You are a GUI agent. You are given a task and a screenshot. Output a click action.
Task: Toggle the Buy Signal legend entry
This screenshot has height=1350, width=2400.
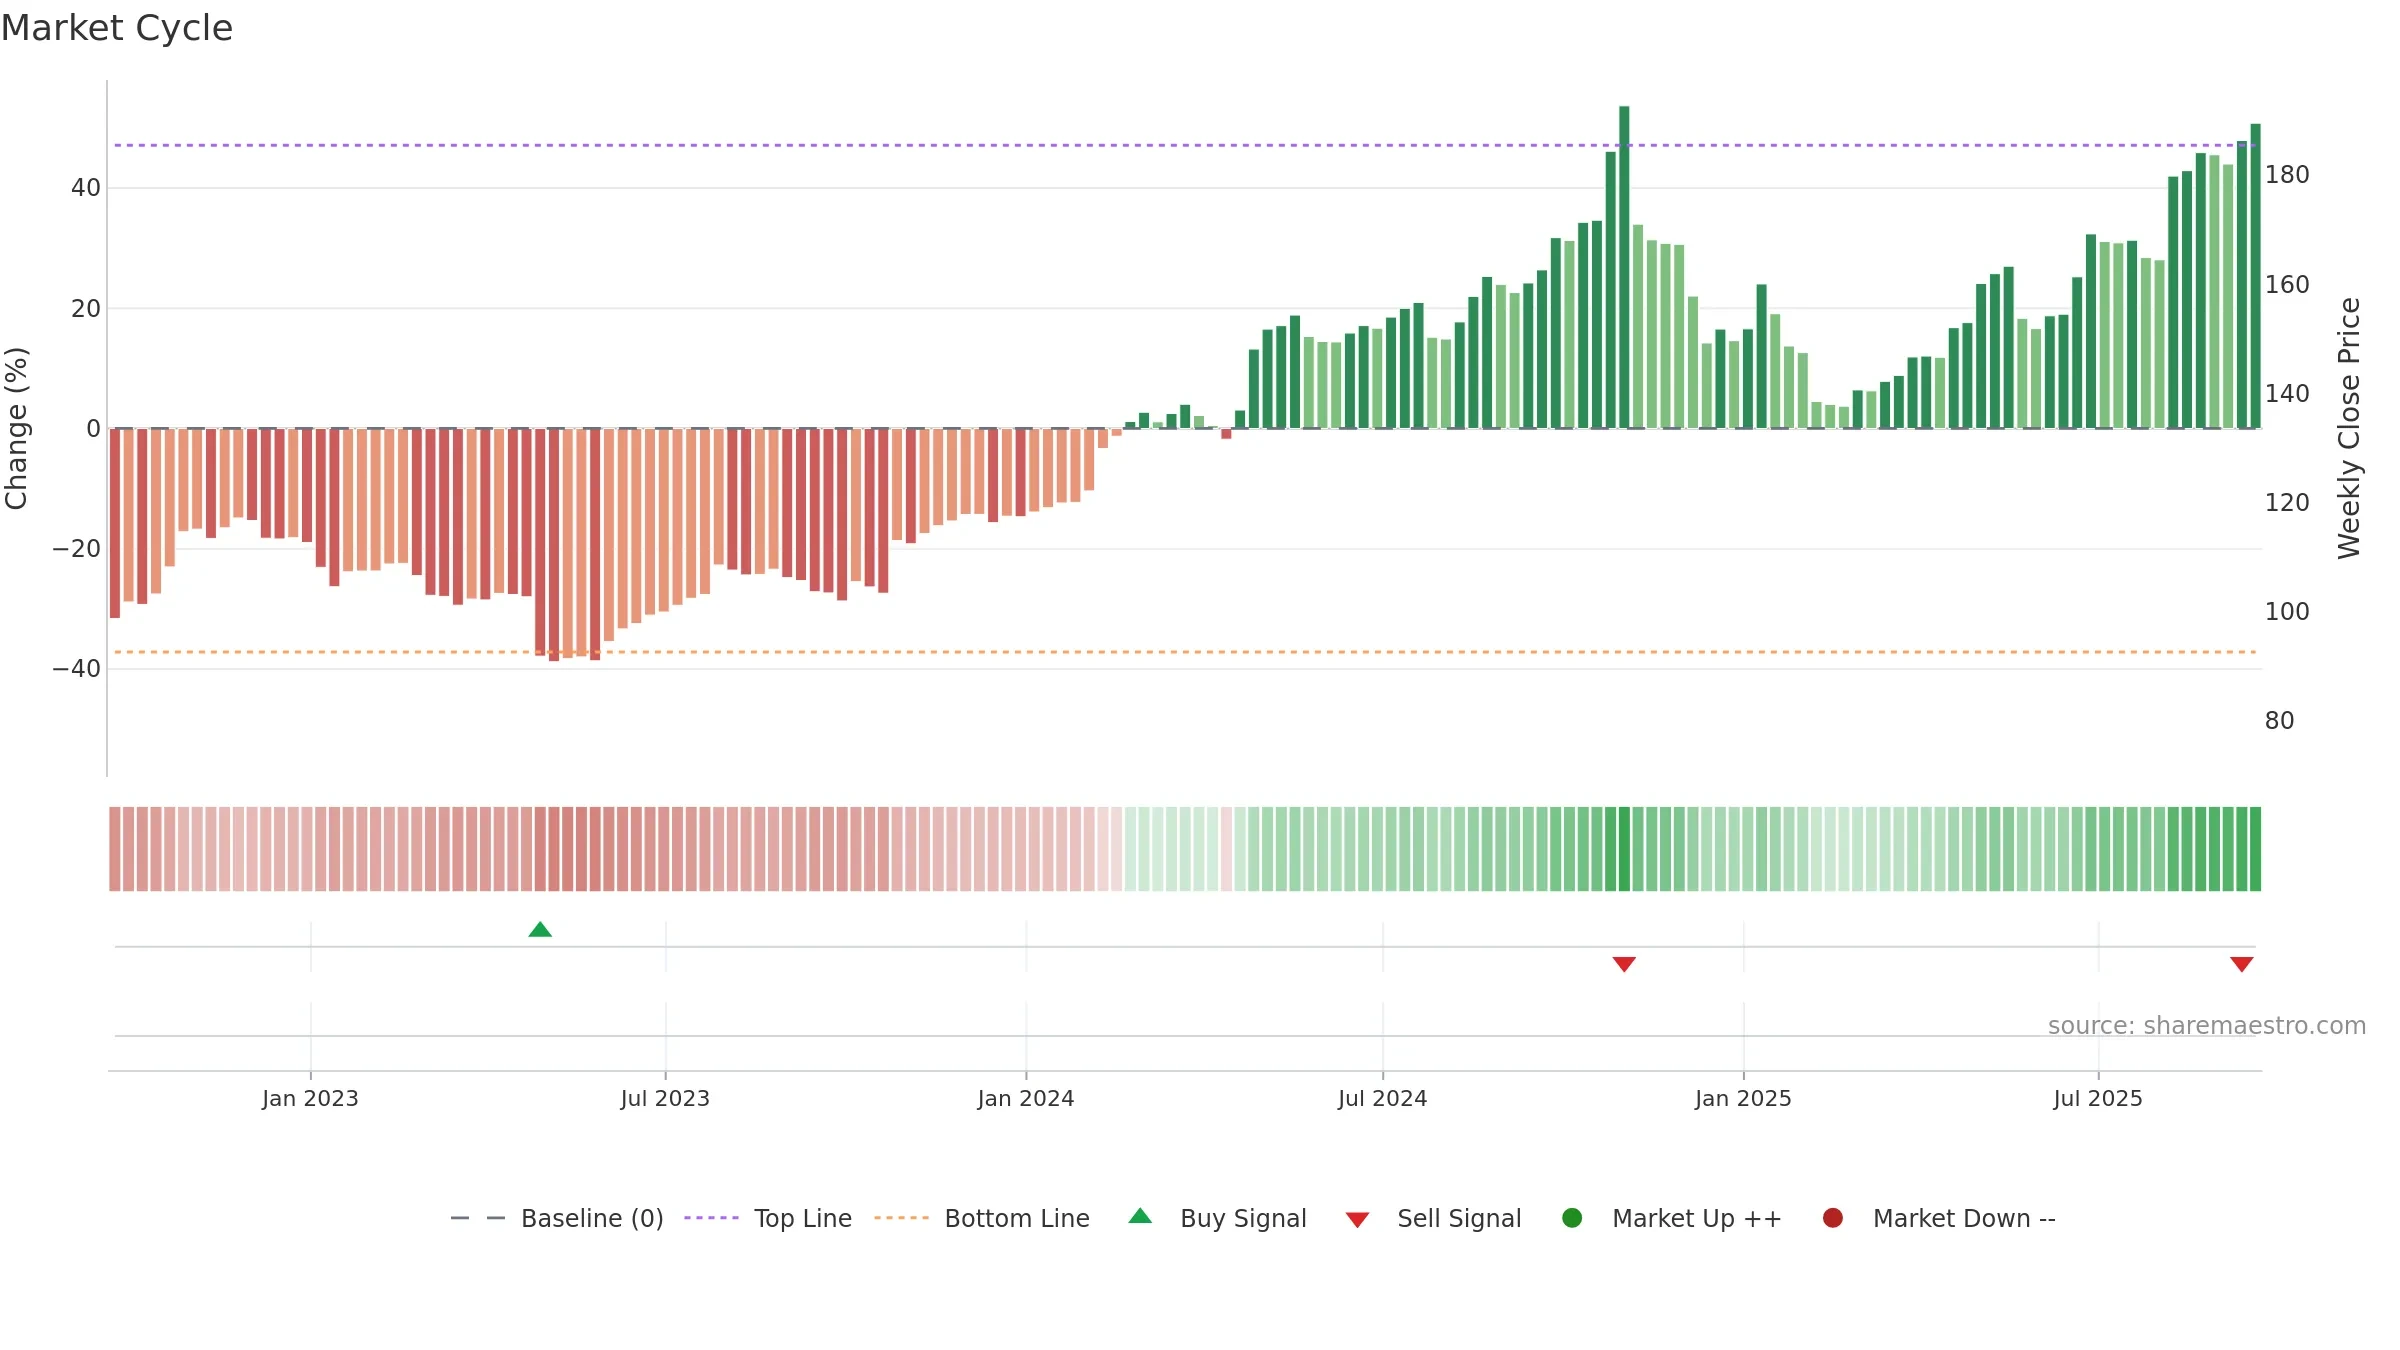[x=1217, y=1218]
